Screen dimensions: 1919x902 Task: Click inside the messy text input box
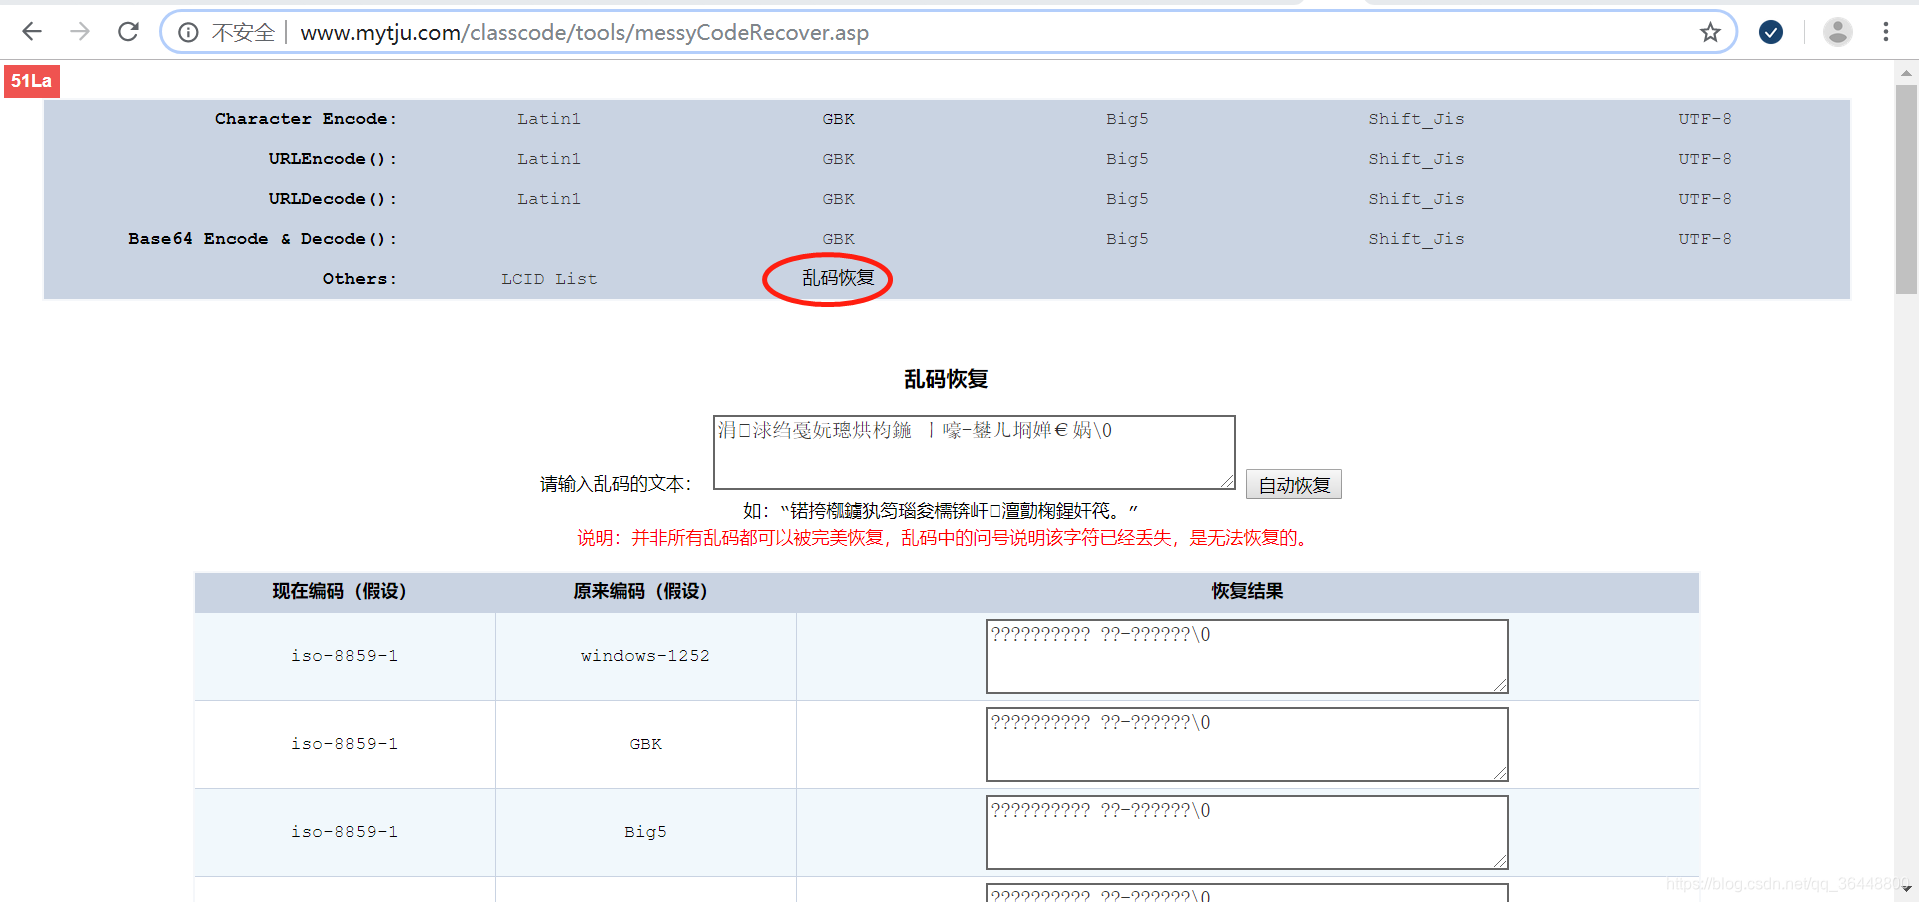coord(973,452)
